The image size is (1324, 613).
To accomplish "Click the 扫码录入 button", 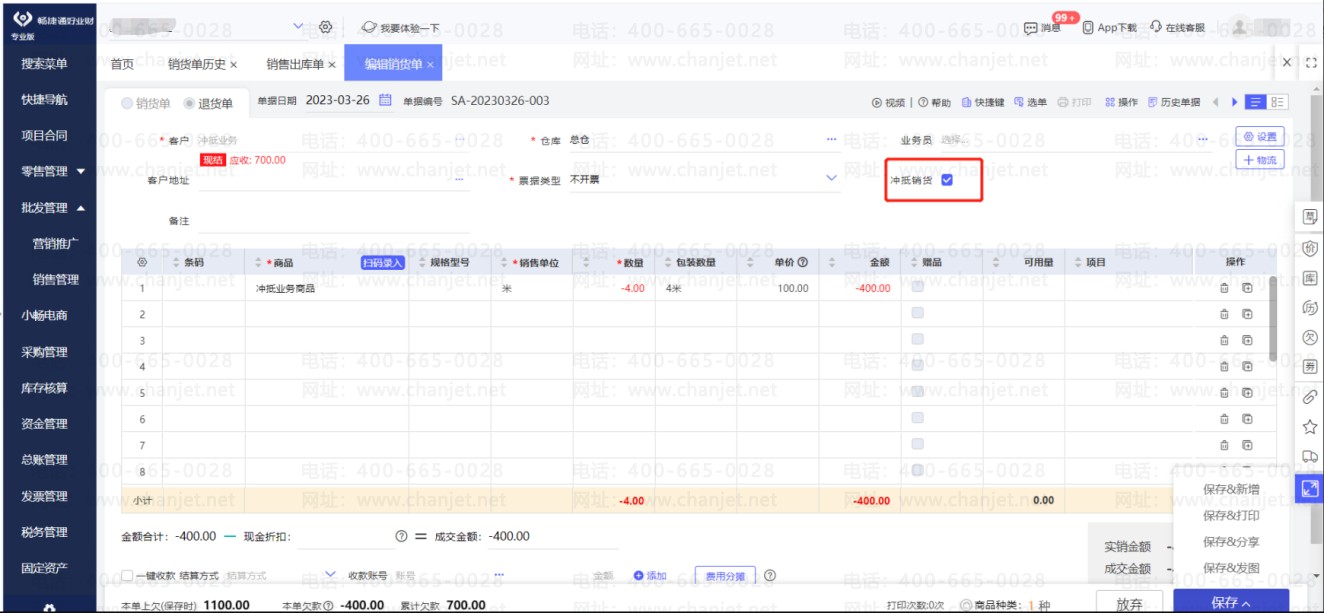I will point(382,262).
